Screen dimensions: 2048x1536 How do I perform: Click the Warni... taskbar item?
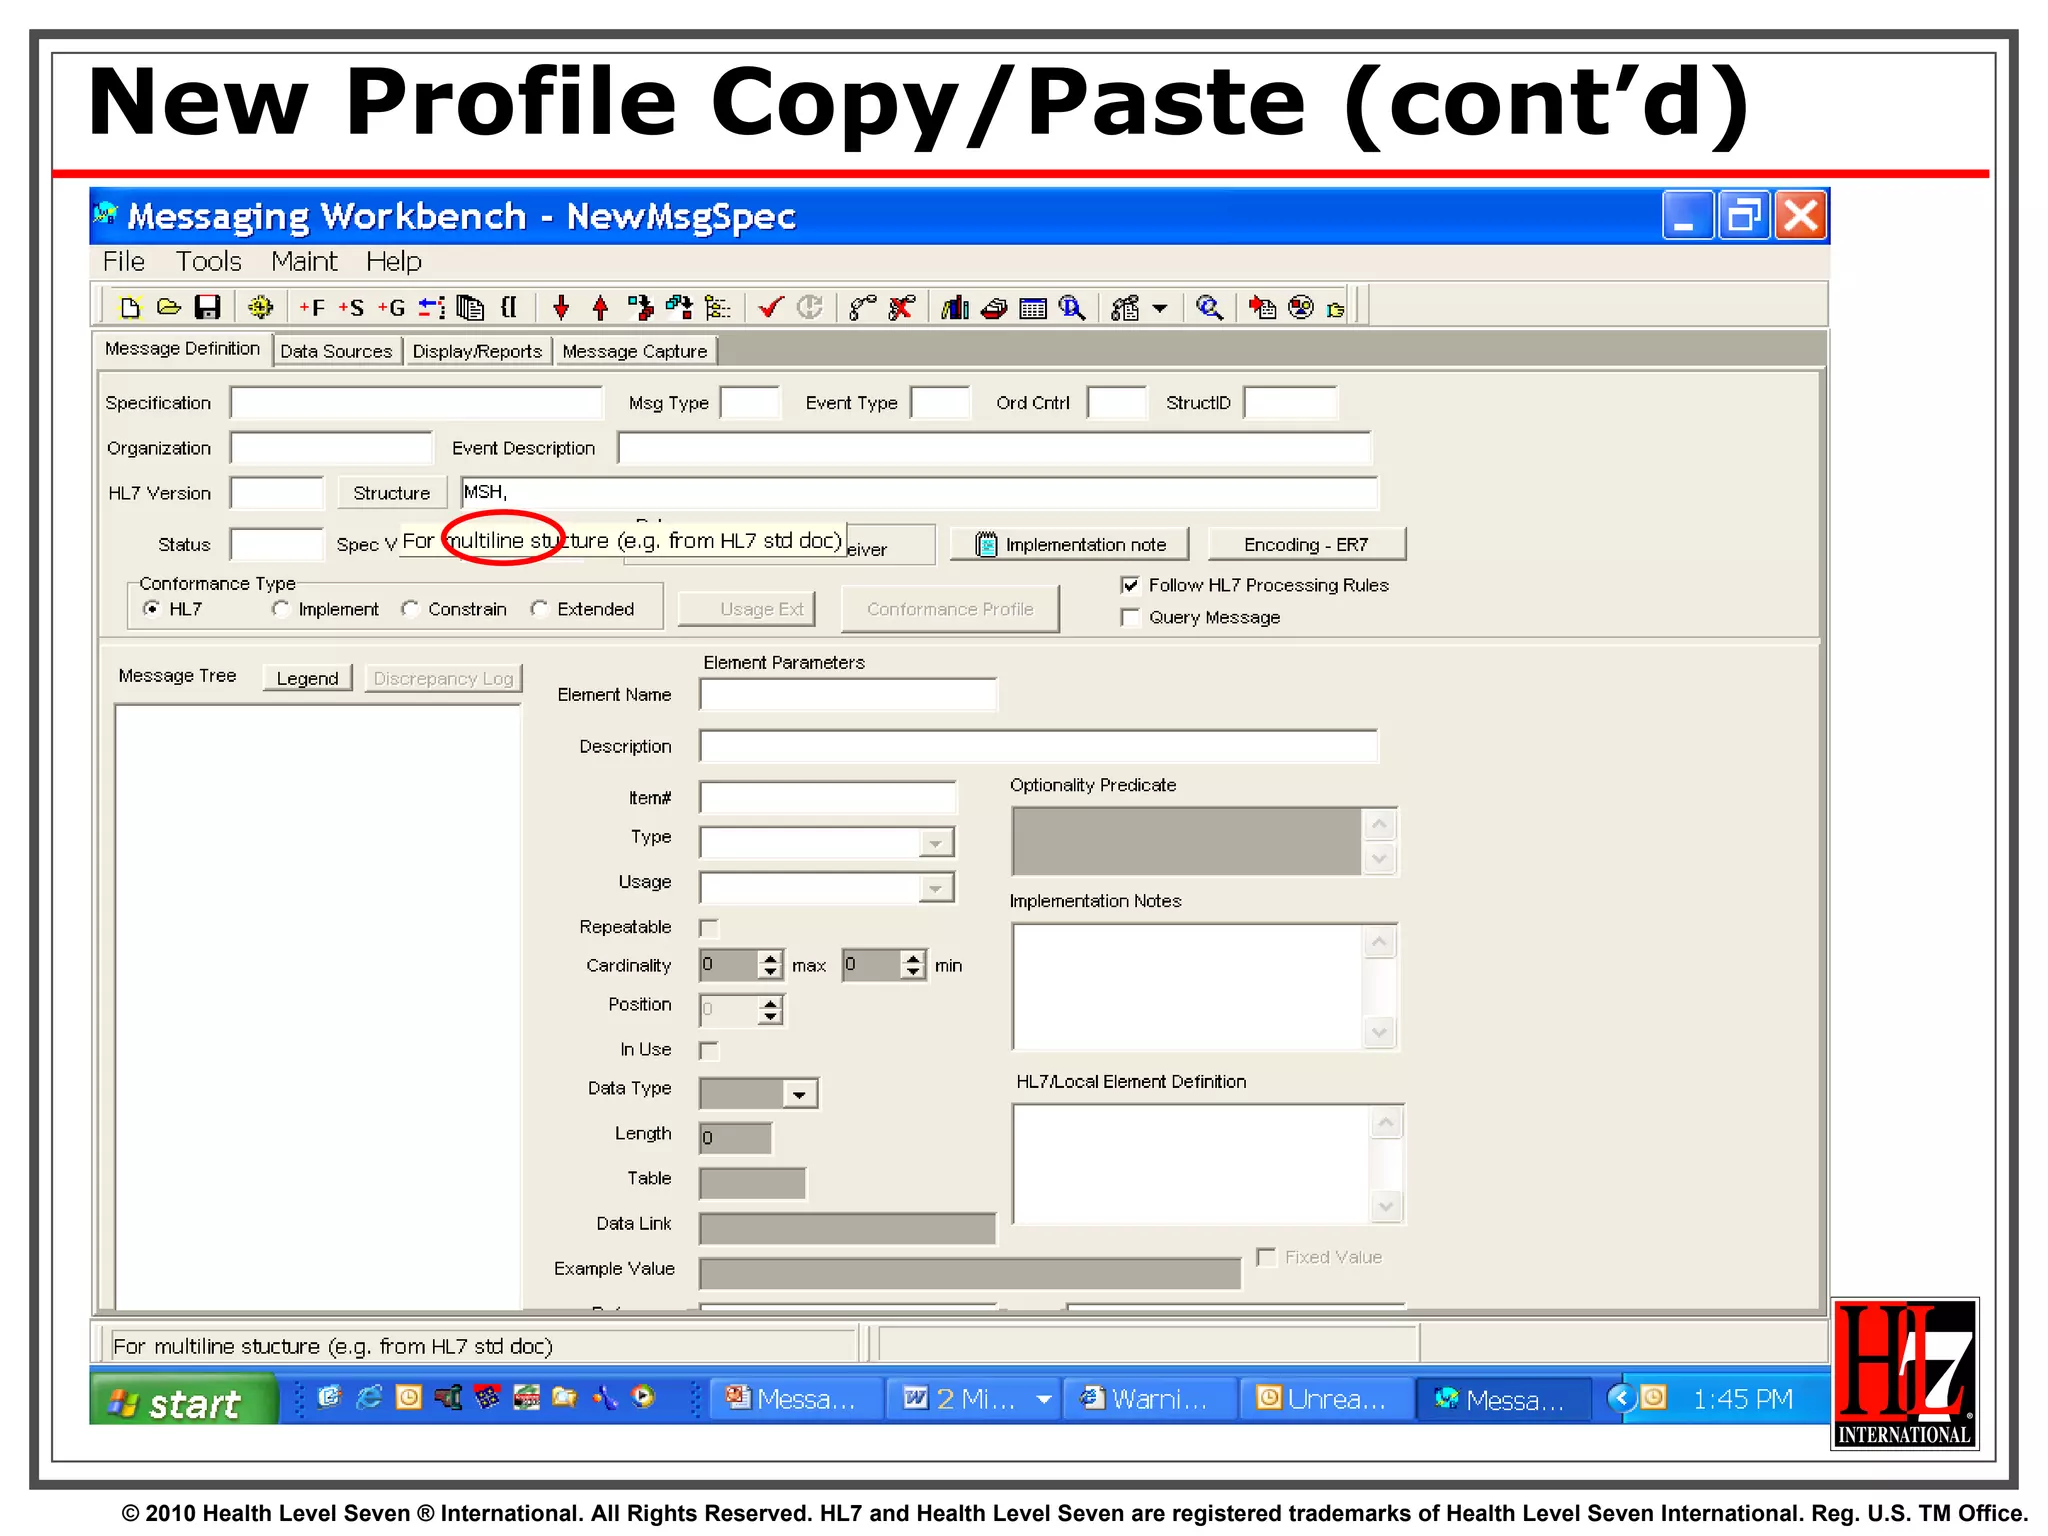1151,1399
